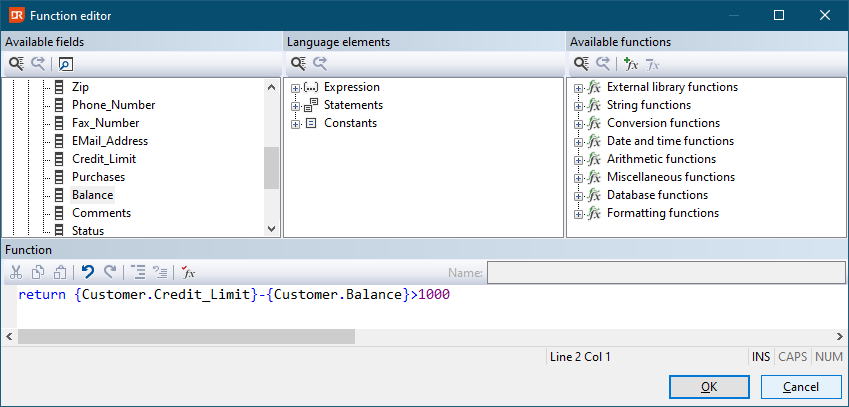Click the Line 2 Col 1 status indicator
The height and width of the screenshot is (407, 849).
[580, 357]
